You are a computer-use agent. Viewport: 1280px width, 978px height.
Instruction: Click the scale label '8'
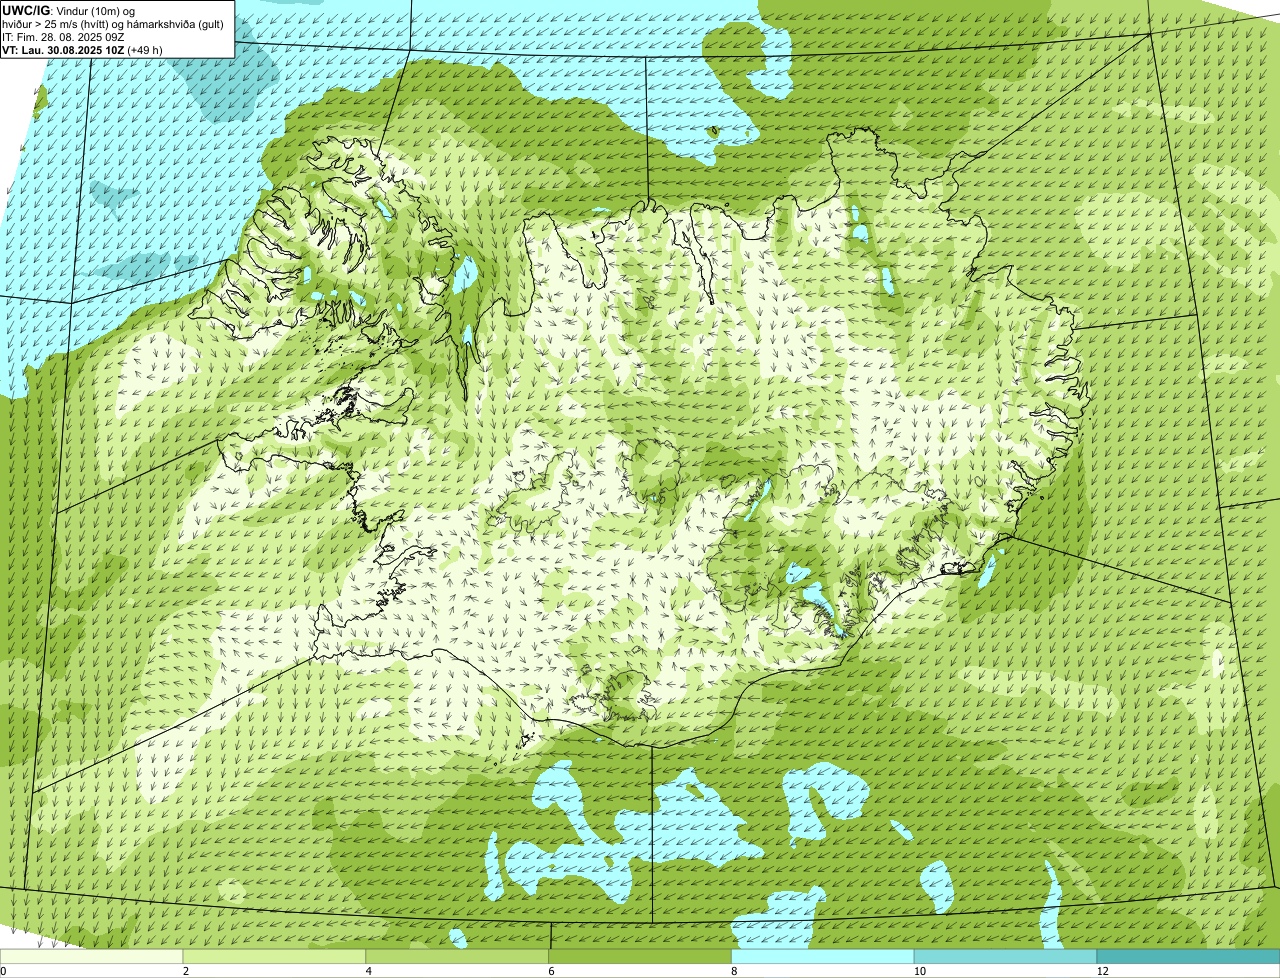(735, 971)
